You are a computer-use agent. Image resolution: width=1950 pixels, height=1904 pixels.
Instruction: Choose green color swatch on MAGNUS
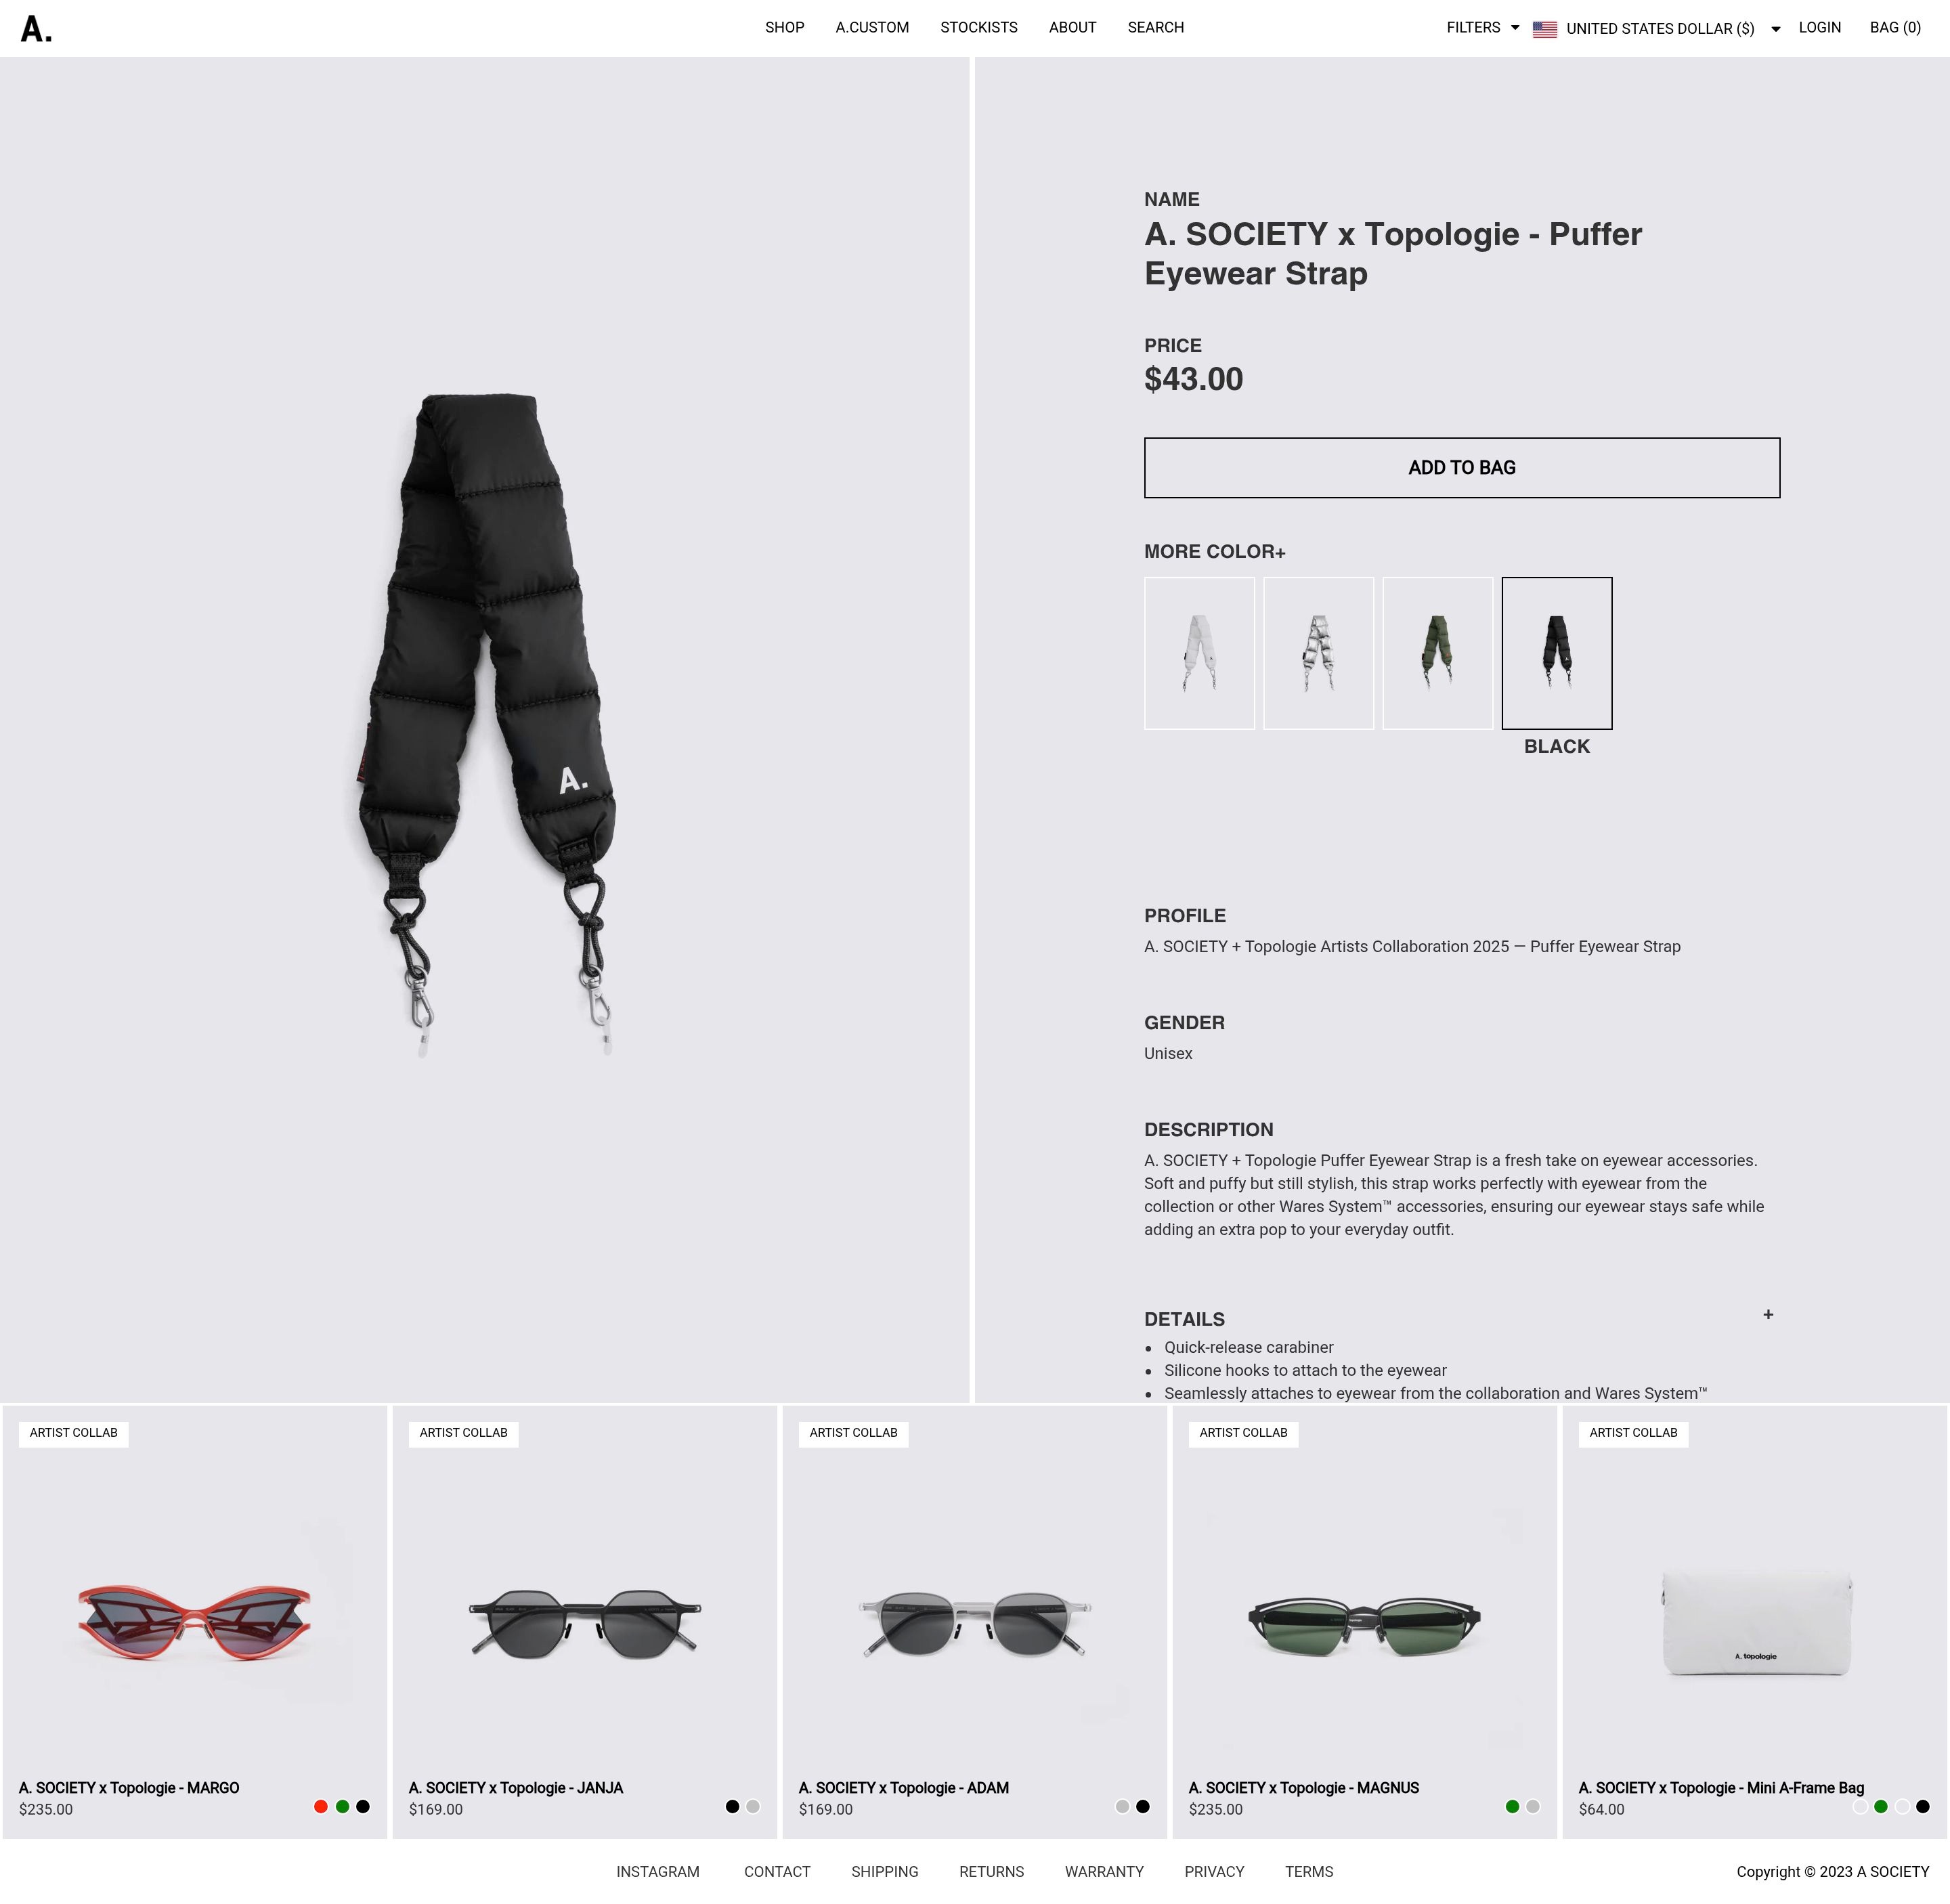click(1512, 1806)
